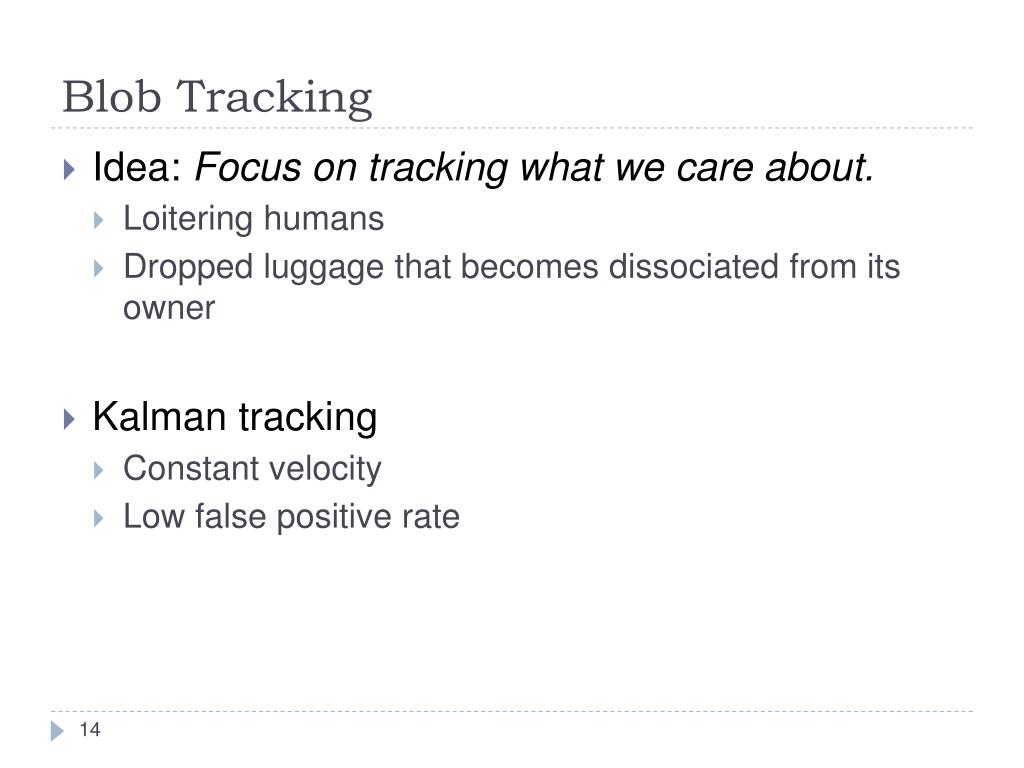This screenshot has height=768, width=1024.
Task: Click the arrow bullet before Dropped luggage
Action: tap(99, 268)
